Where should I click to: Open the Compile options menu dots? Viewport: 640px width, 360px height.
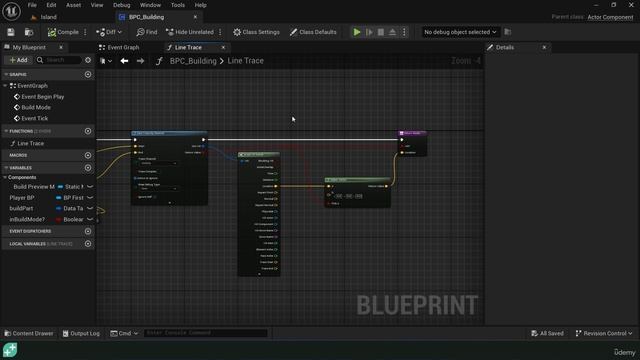coord(85,32)
